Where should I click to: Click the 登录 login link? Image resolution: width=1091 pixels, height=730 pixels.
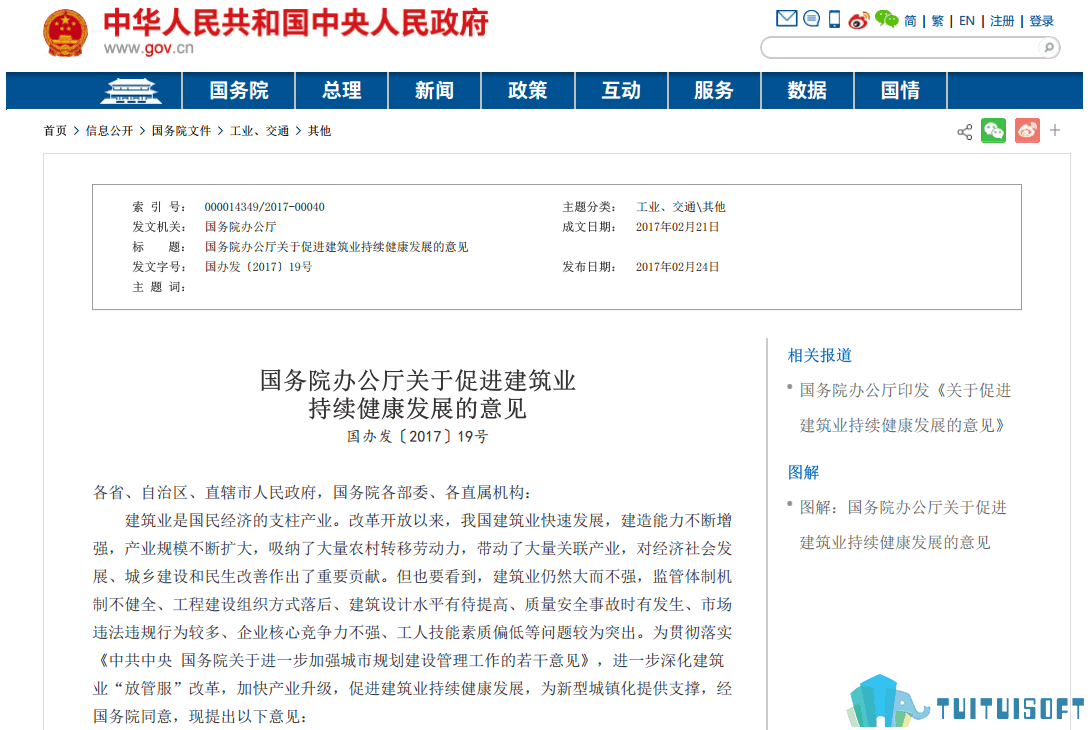pyautogui.click(x=1042, y=21)
